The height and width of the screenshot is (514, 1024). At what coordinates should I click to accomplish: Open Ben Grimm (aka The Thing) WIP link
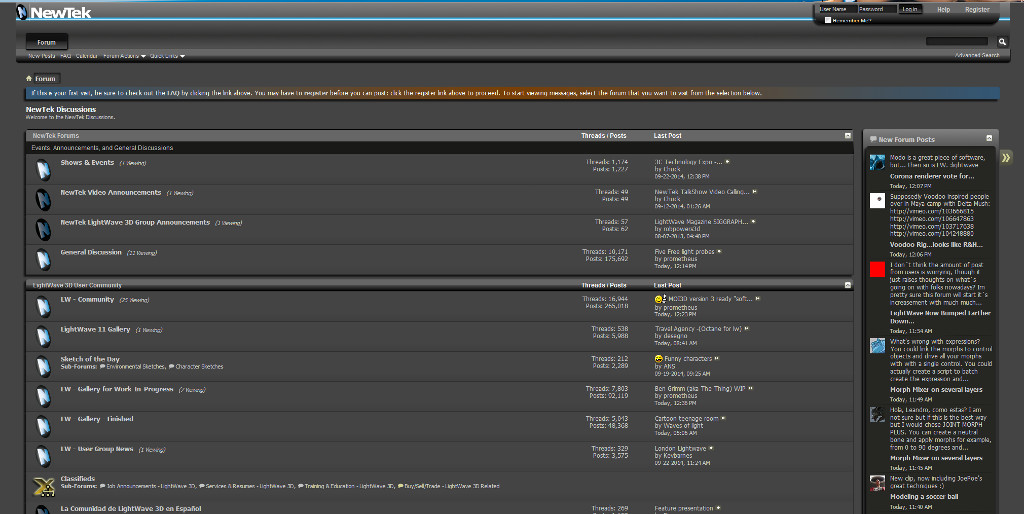pyautogui.click(x=699, y=389)
